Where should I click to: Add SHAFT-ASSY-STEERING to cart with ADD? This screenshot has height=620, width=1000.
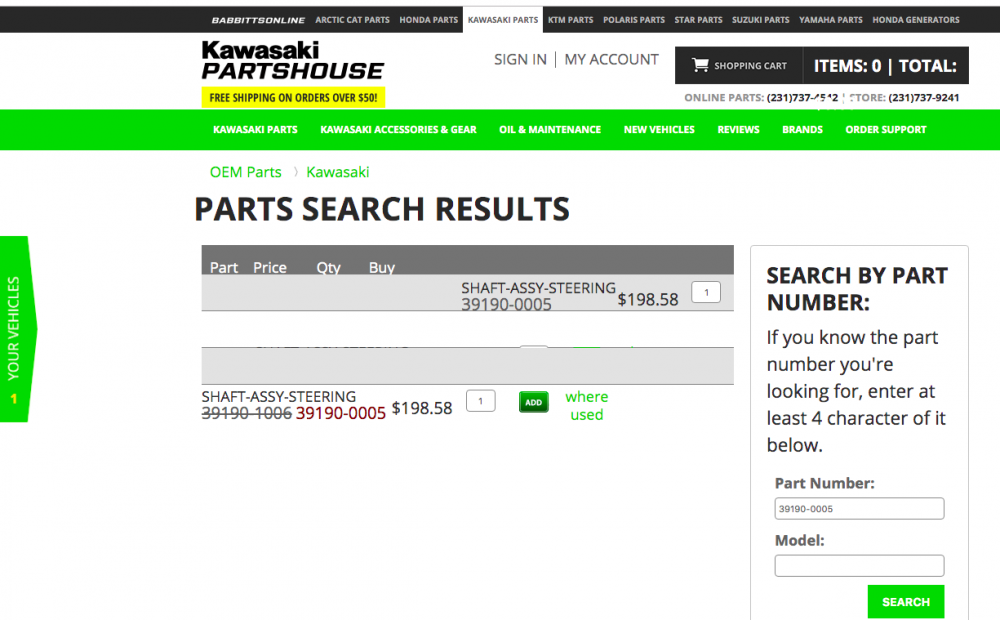coord(534,402)
